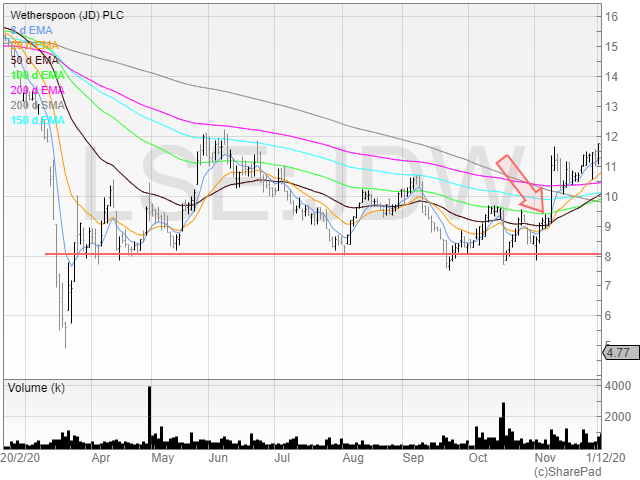Click the (c)SharePad copyright text

pos(567,472)
